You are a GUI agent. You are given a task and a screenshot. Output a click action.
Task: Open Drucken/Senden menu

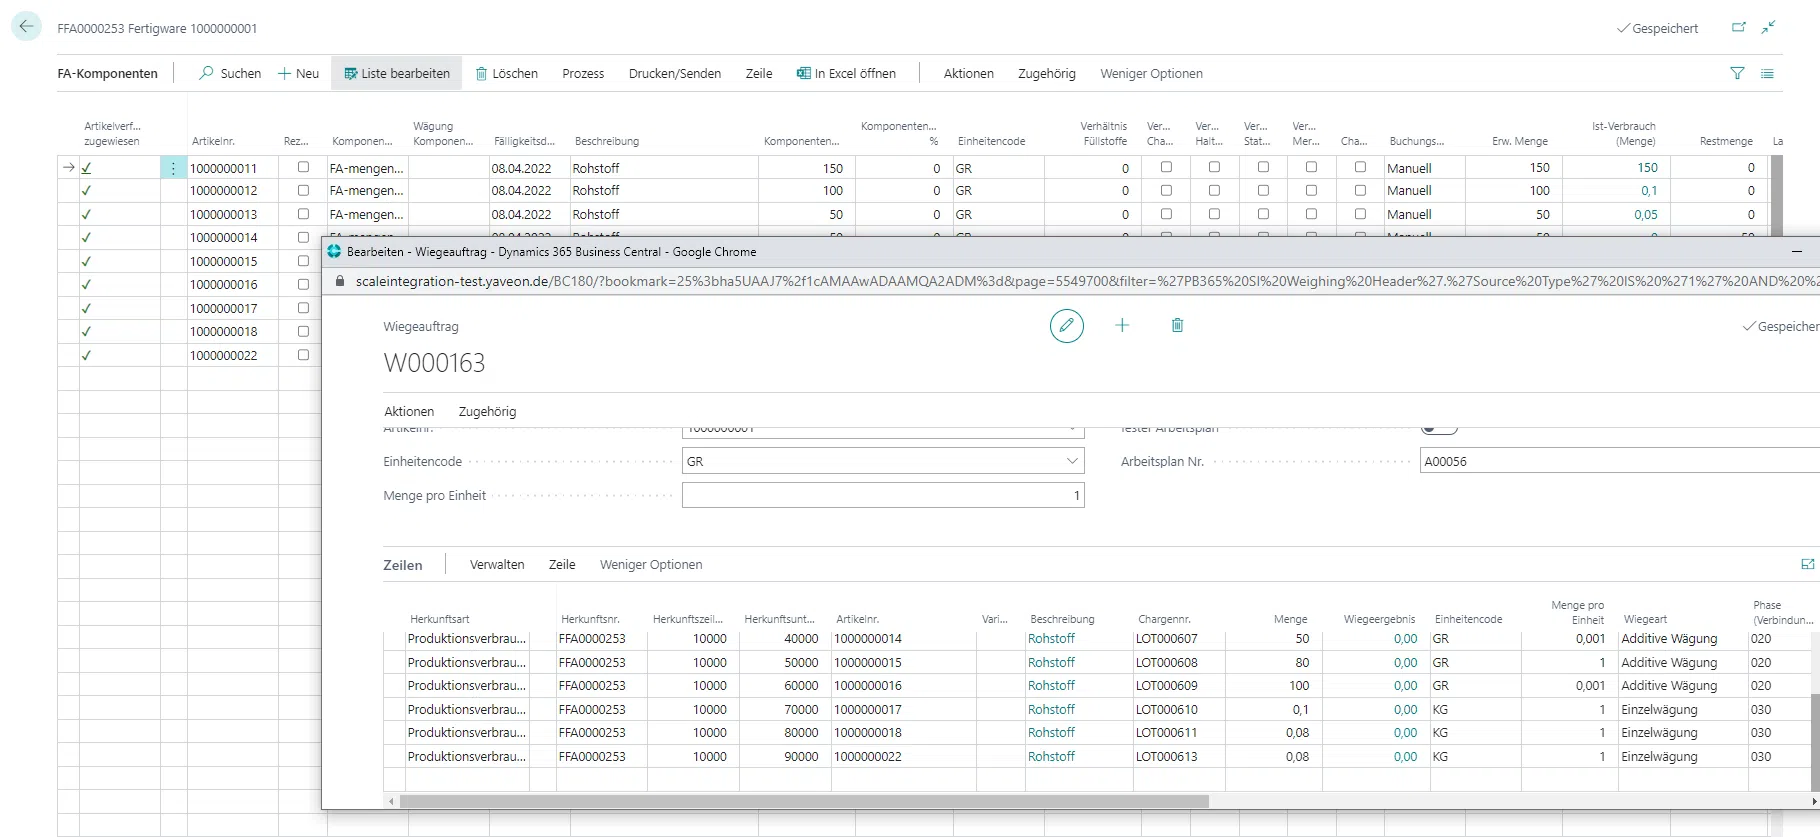(675, 73)
